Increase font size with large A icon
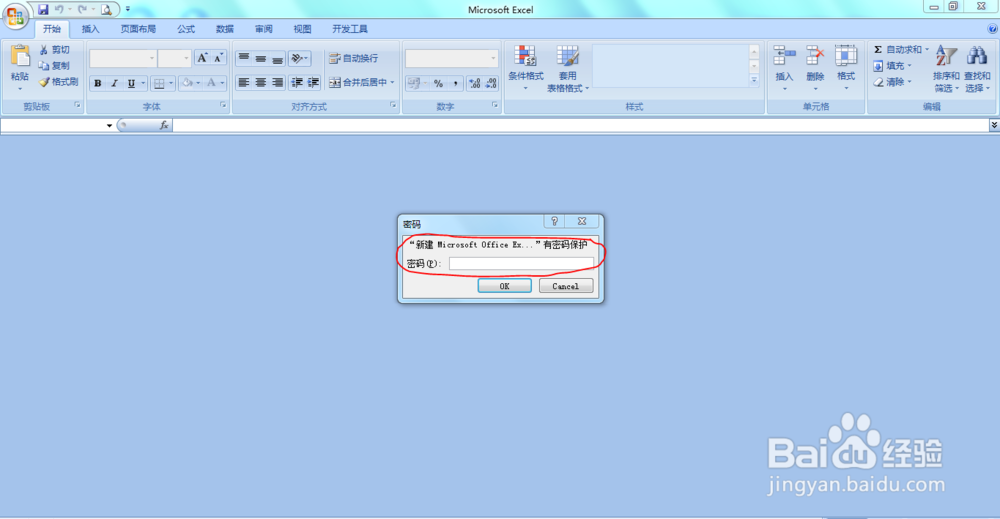The height and width of the screenshot is (519, 1000). coord(202,58)
